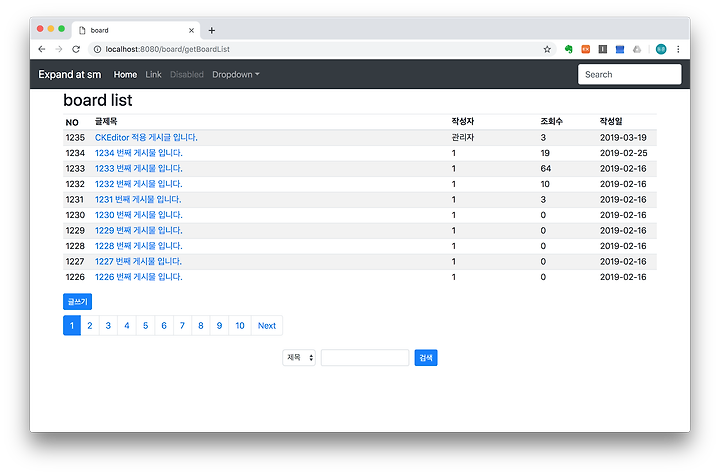
Task: Click the Expand at sm navbar brand
Action: click(69, 74)
